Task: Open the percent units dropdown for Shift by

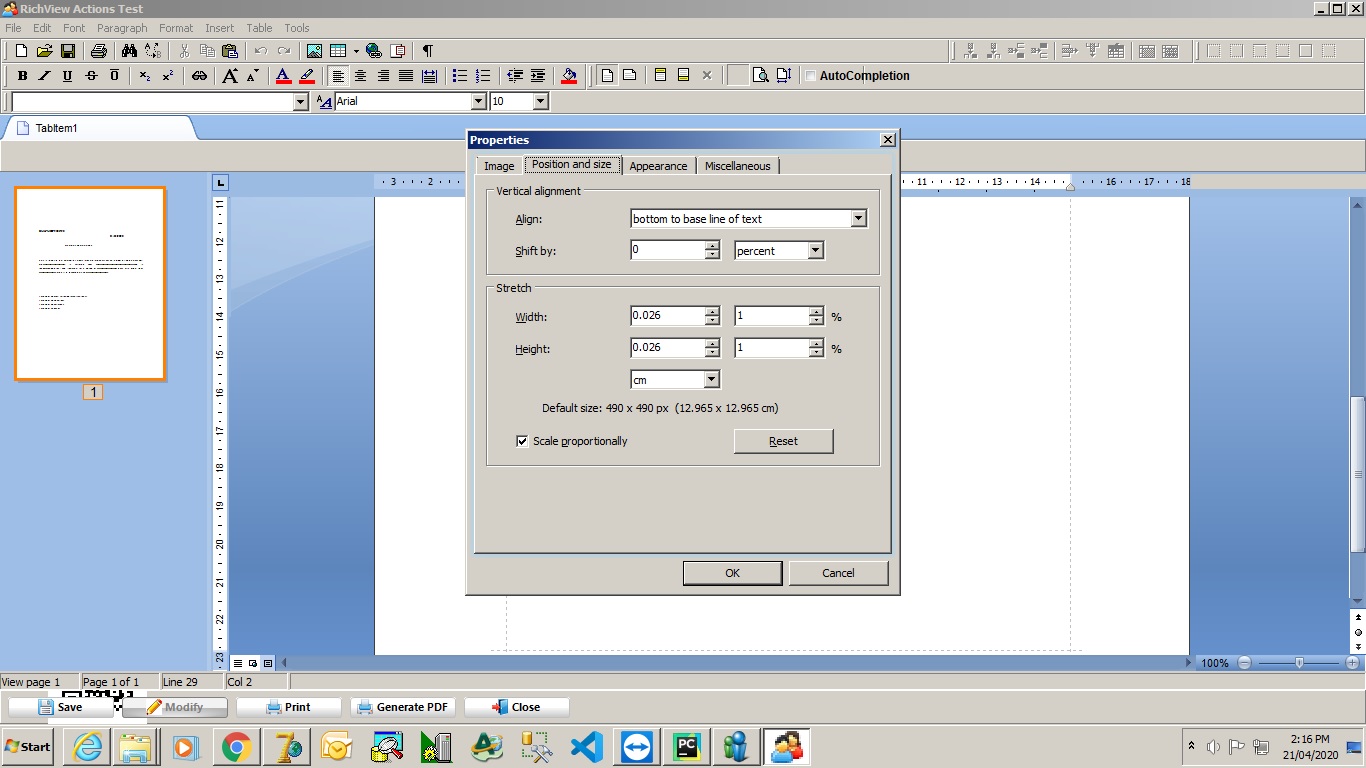Action: (816, 251)
